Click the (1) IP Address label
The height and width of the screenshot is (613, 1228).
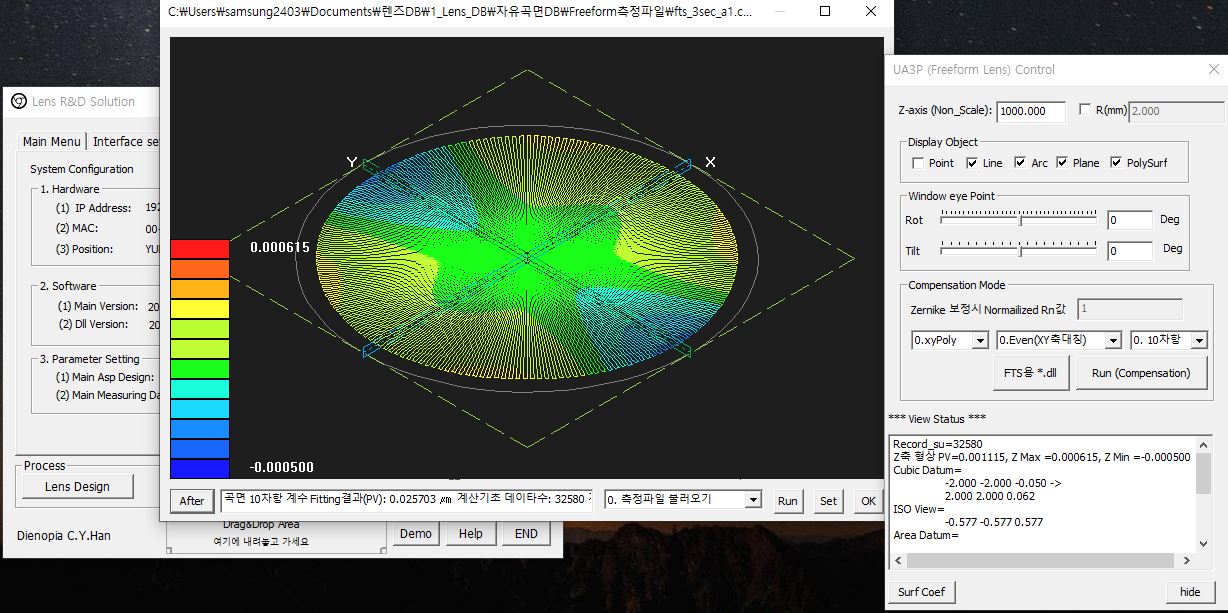click(x=93, y=208)
